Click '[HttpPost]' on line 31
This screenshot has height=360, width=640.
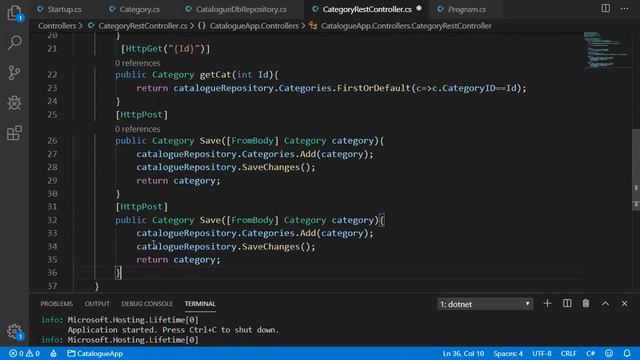coord(142,207)
